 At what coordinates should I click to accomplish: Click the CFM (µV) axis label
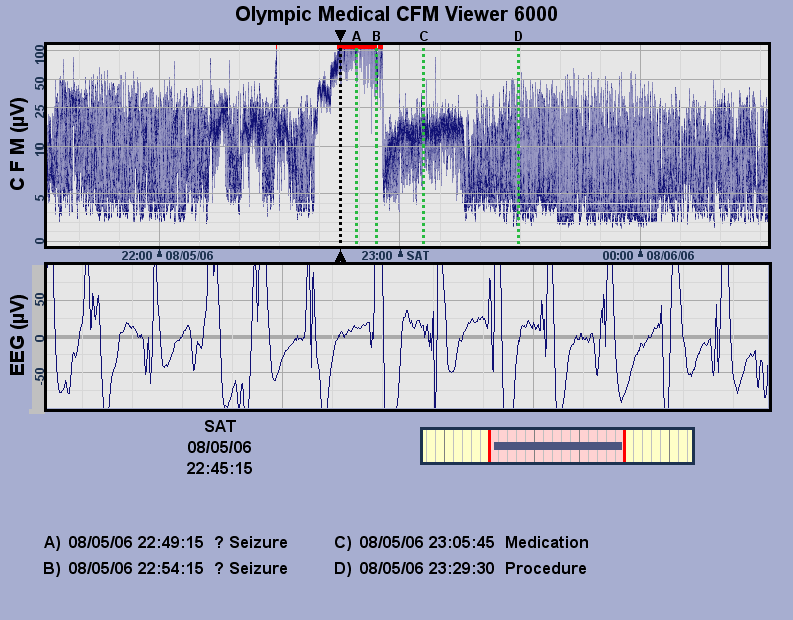[17, 144]
